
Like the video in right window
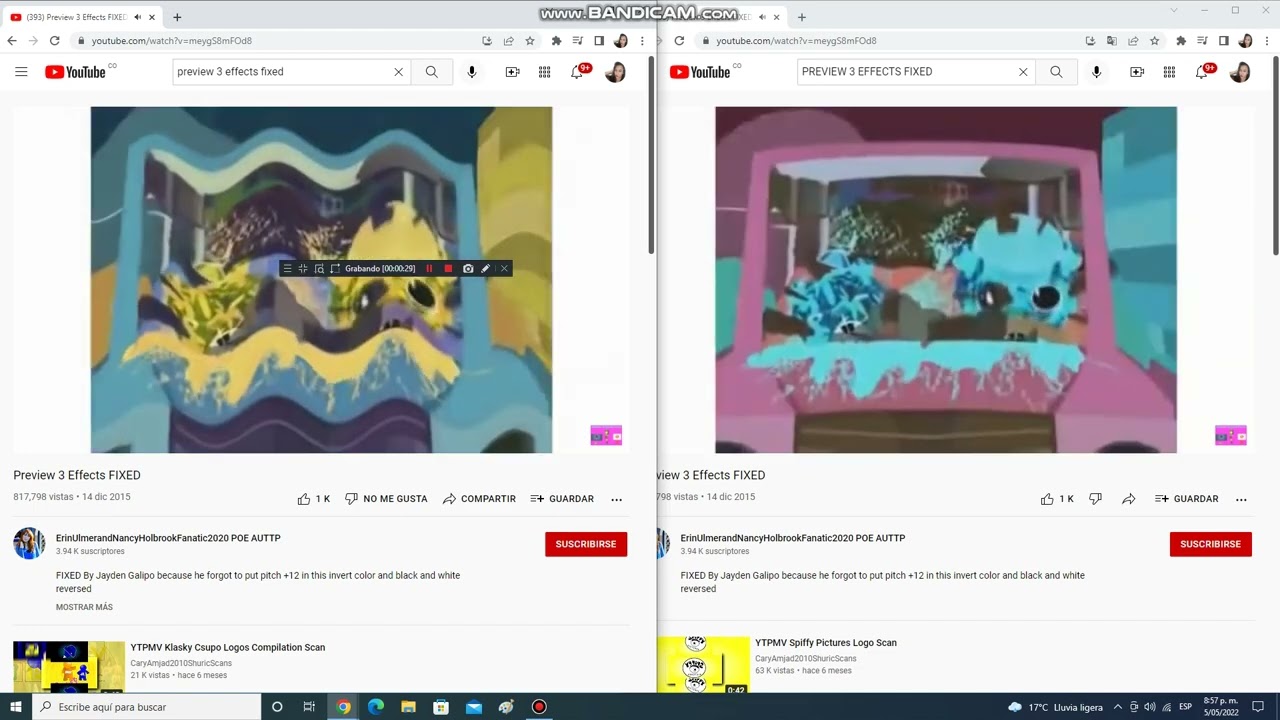(x=1057, y=499)
